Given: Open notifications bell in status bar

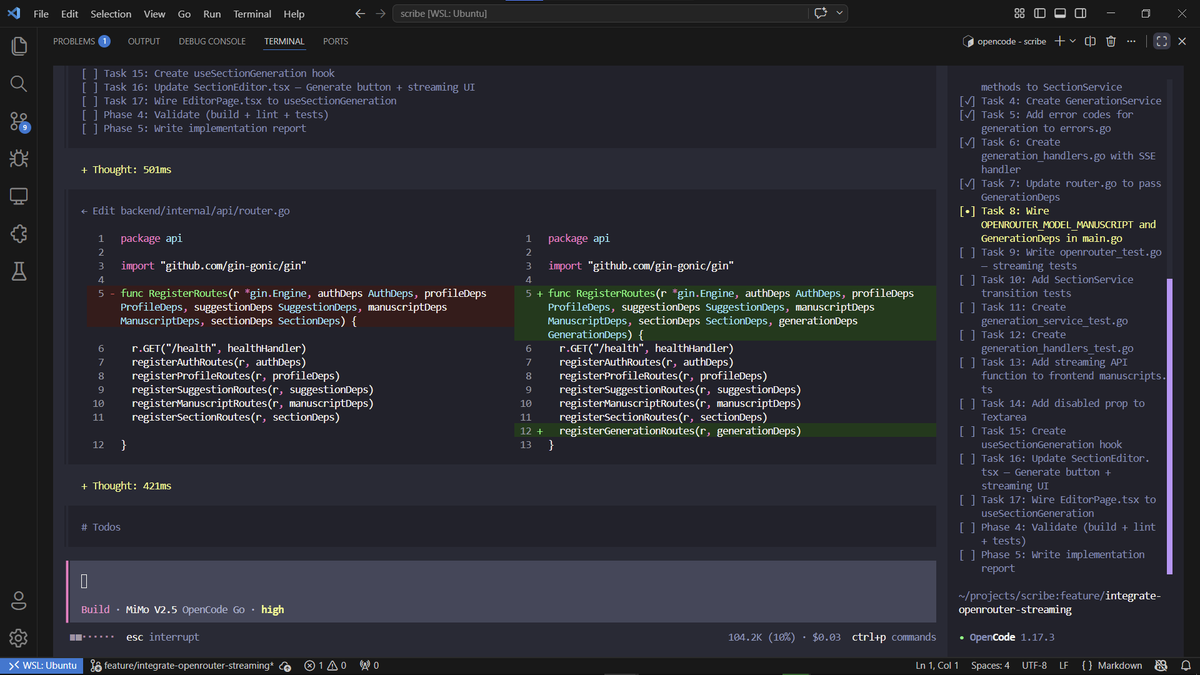Looking at the screenshot, I should [1185, 665].
